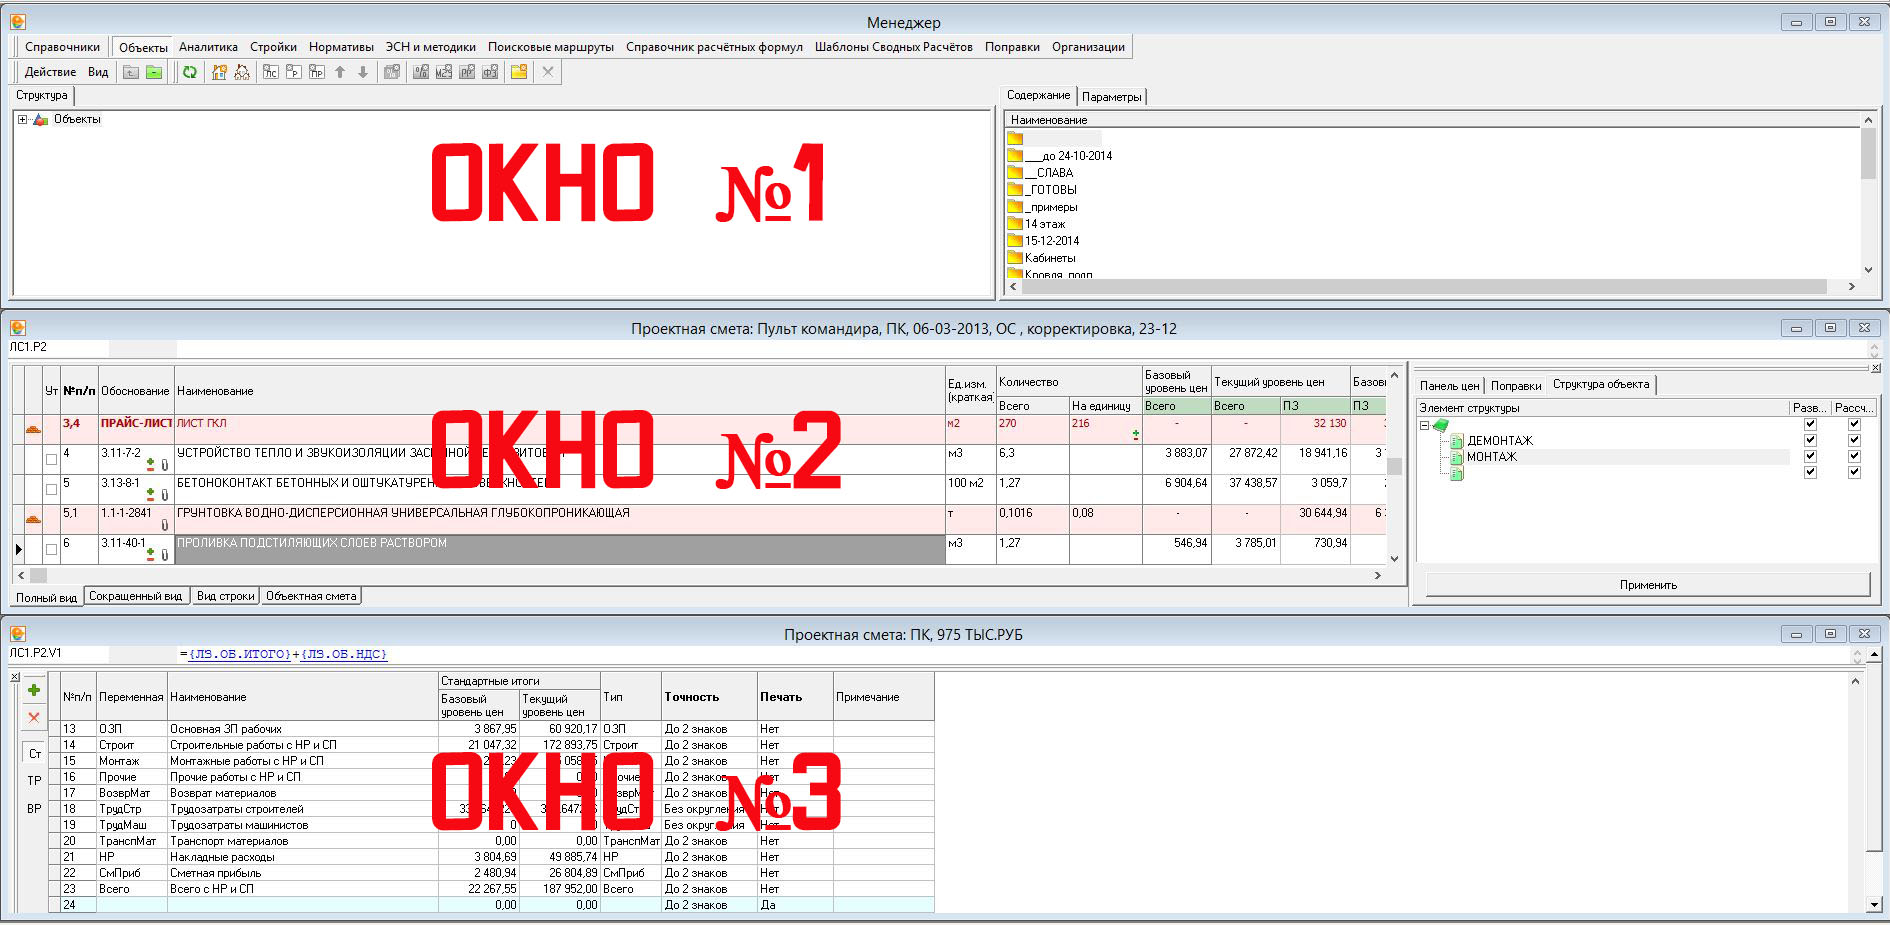Click the up arrow toolbar icon
The image size is (1890, 925).
coord(340,72)
